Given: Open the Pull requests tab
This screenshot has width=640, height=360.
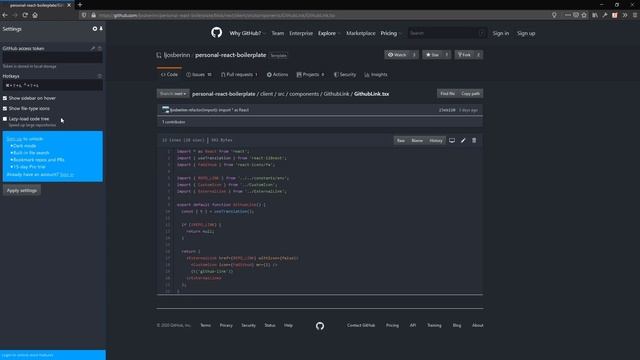Looking at the screenshot, I should tap(239, 74).
